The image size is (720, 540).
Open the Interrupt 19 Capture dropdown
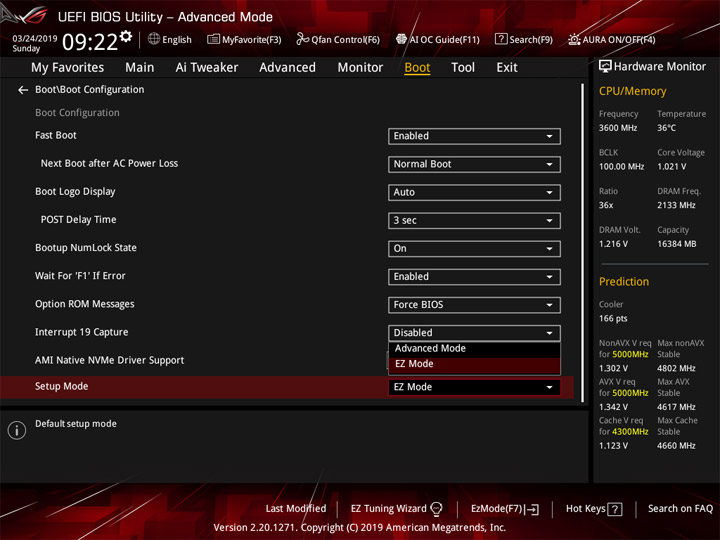(x=474, y=333)
